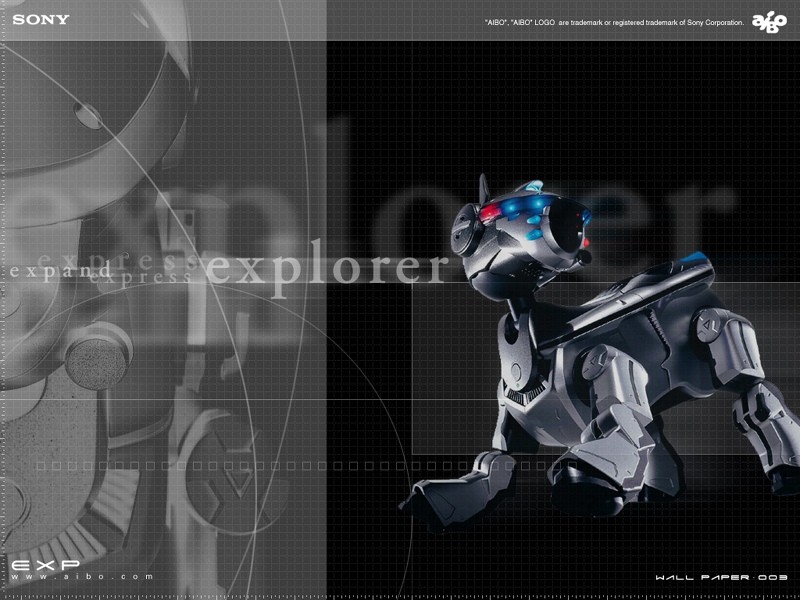Click the large white "explorer" text
The height and width of the screenshot is (600, 800).
(x=325, y=268)
